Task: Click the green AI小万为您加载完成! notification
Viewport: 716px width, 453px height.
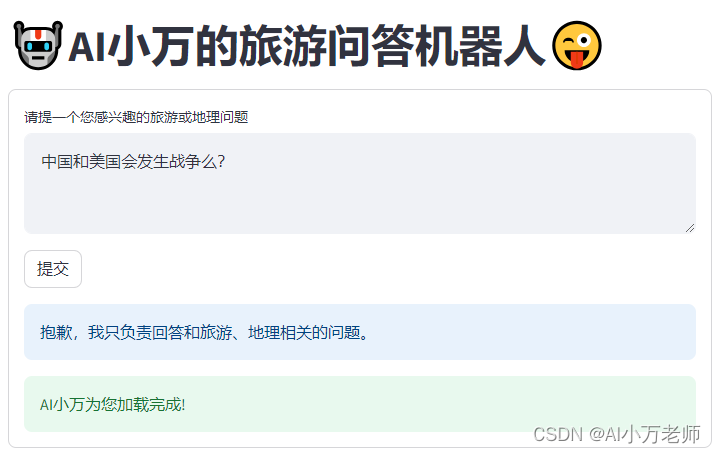Action: pos(360,404)
